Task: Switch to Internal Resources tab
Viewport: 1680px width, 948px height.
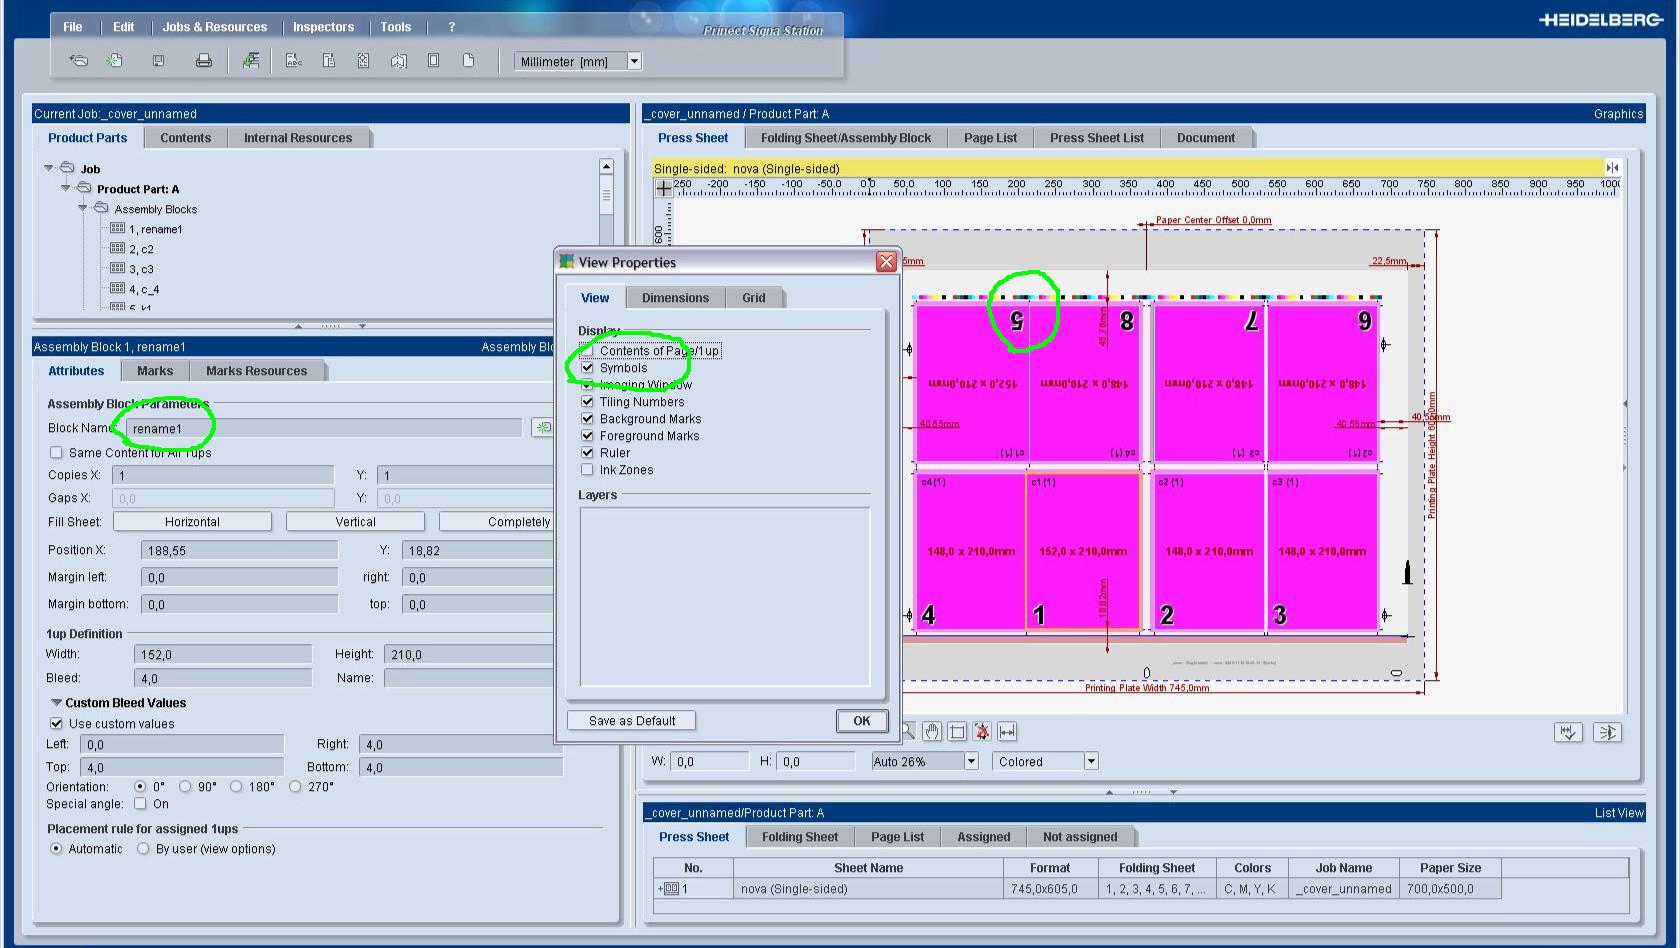Action: click(x=298, y=138)
